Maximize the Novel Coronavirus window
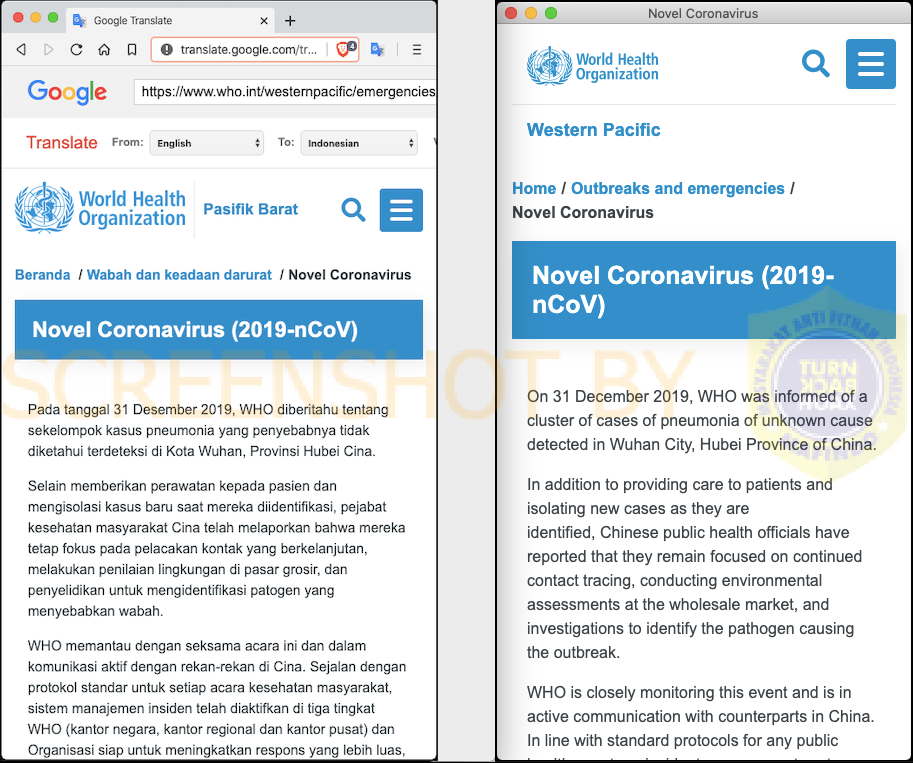Screen dimensions: 913x763 (551, 13)
